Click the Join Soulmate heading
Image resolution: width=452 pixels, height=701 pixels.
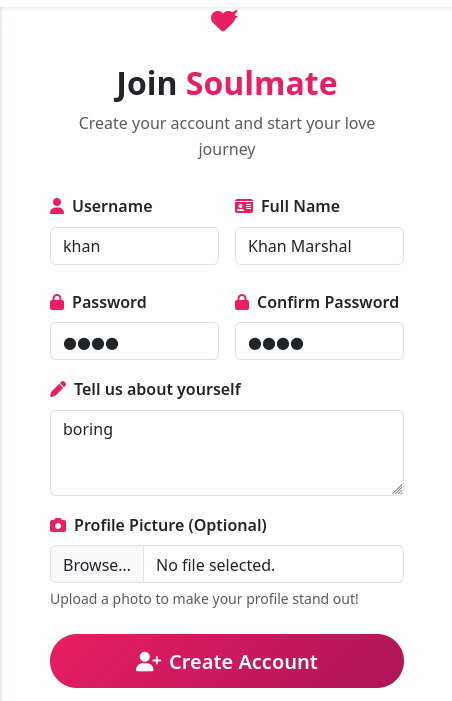(226, 84)
